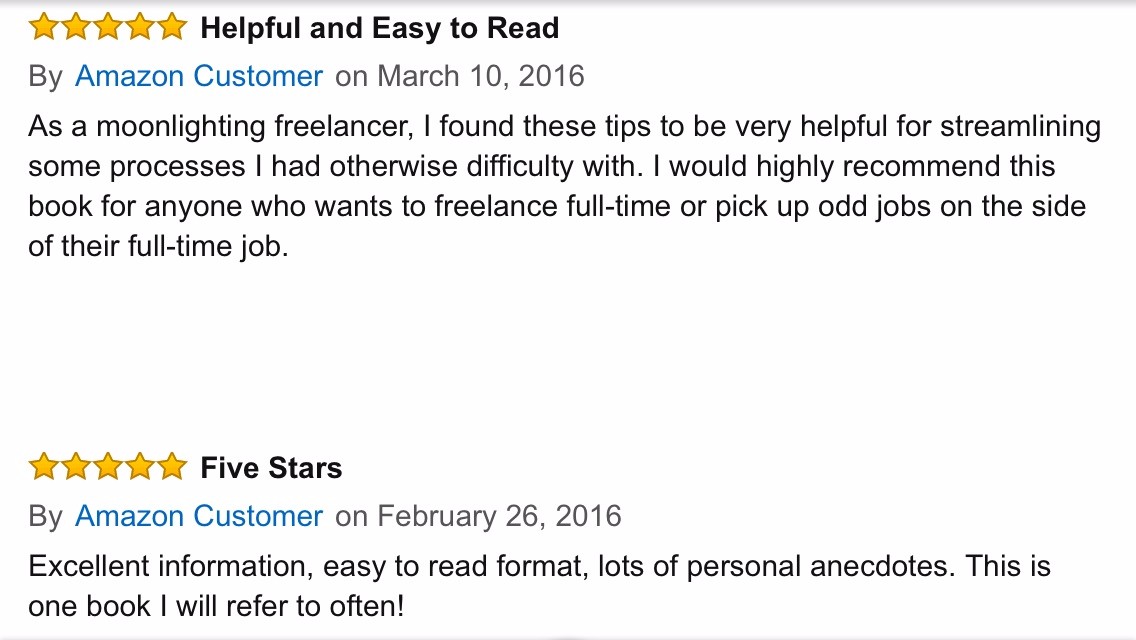
Task: Click the fourth star of the Five Stars rating
Action: coord(140,467)
